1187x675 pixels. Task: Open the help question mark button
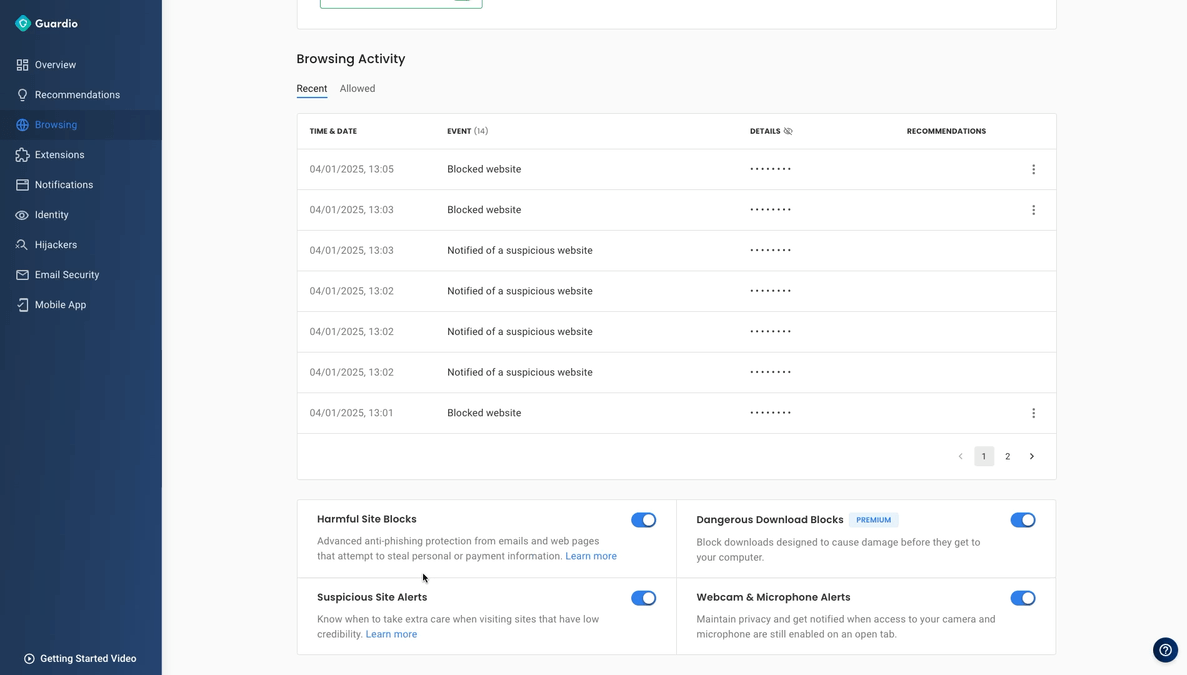[x=1164, y=649]
